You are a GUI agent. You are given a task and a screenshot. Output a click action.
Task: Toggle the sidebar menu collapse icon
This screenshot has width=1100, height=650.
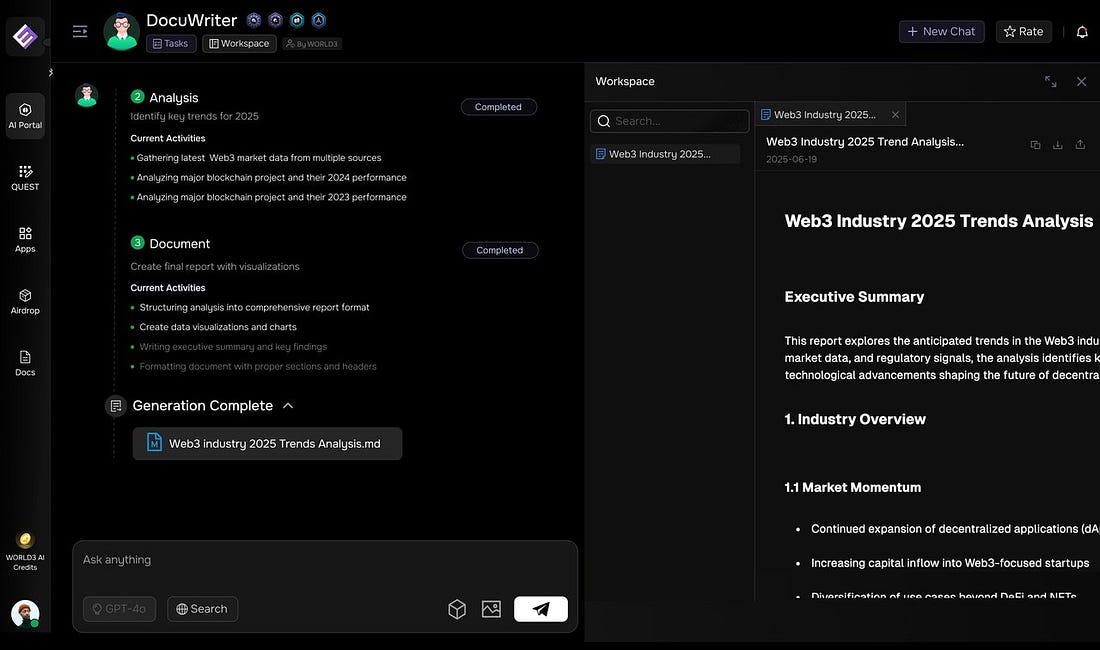click(x=80, y=32)
